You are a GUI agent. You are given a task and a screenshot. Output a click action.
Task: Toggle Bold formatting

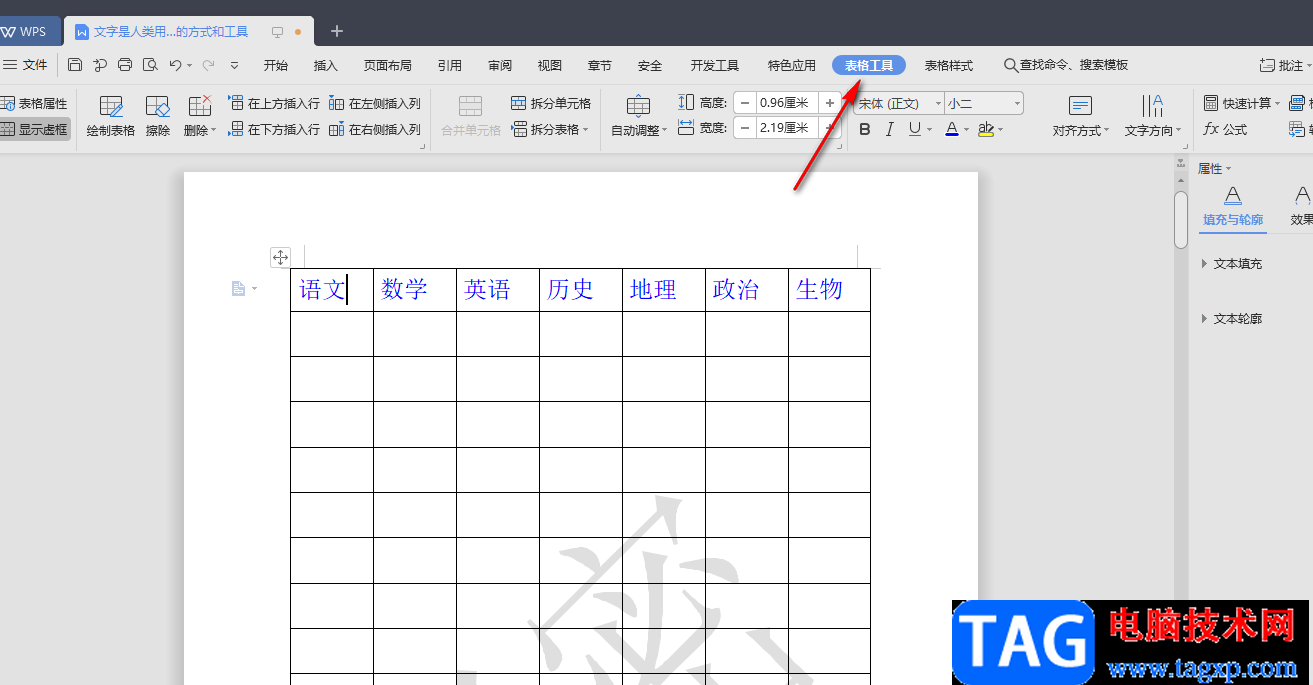(x=865, y=129)
